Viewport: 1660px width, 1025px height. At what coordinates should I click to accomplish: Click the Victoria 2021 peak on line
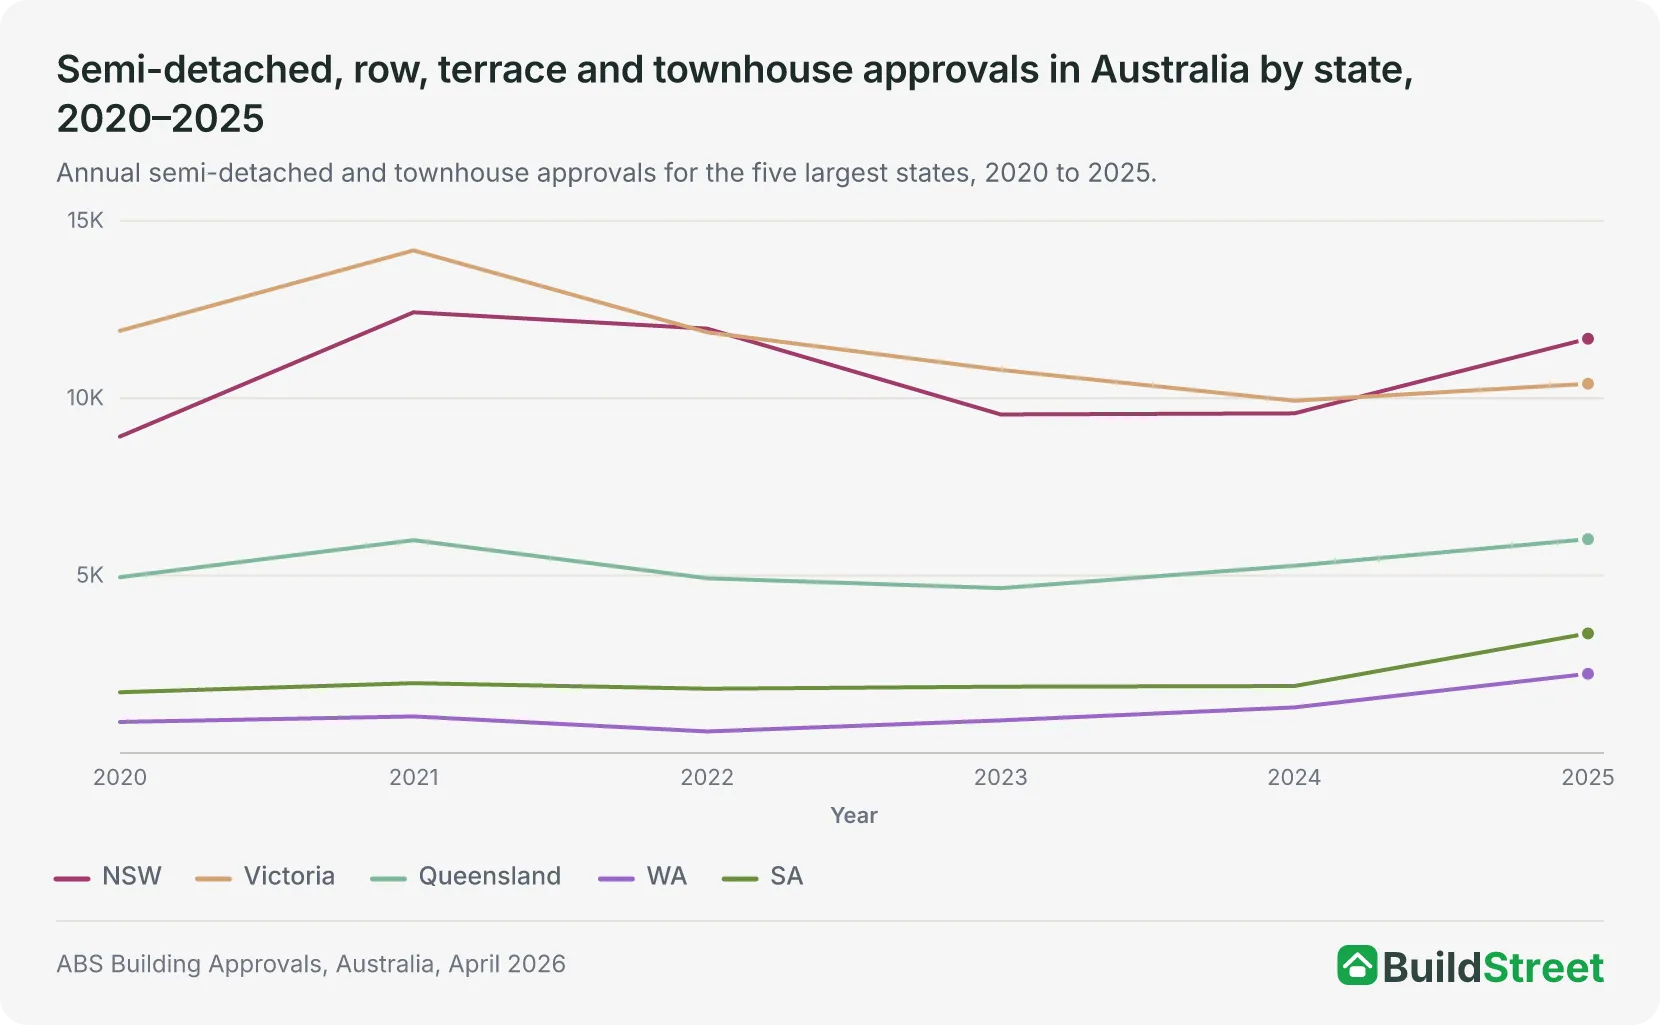pos(413,251)
